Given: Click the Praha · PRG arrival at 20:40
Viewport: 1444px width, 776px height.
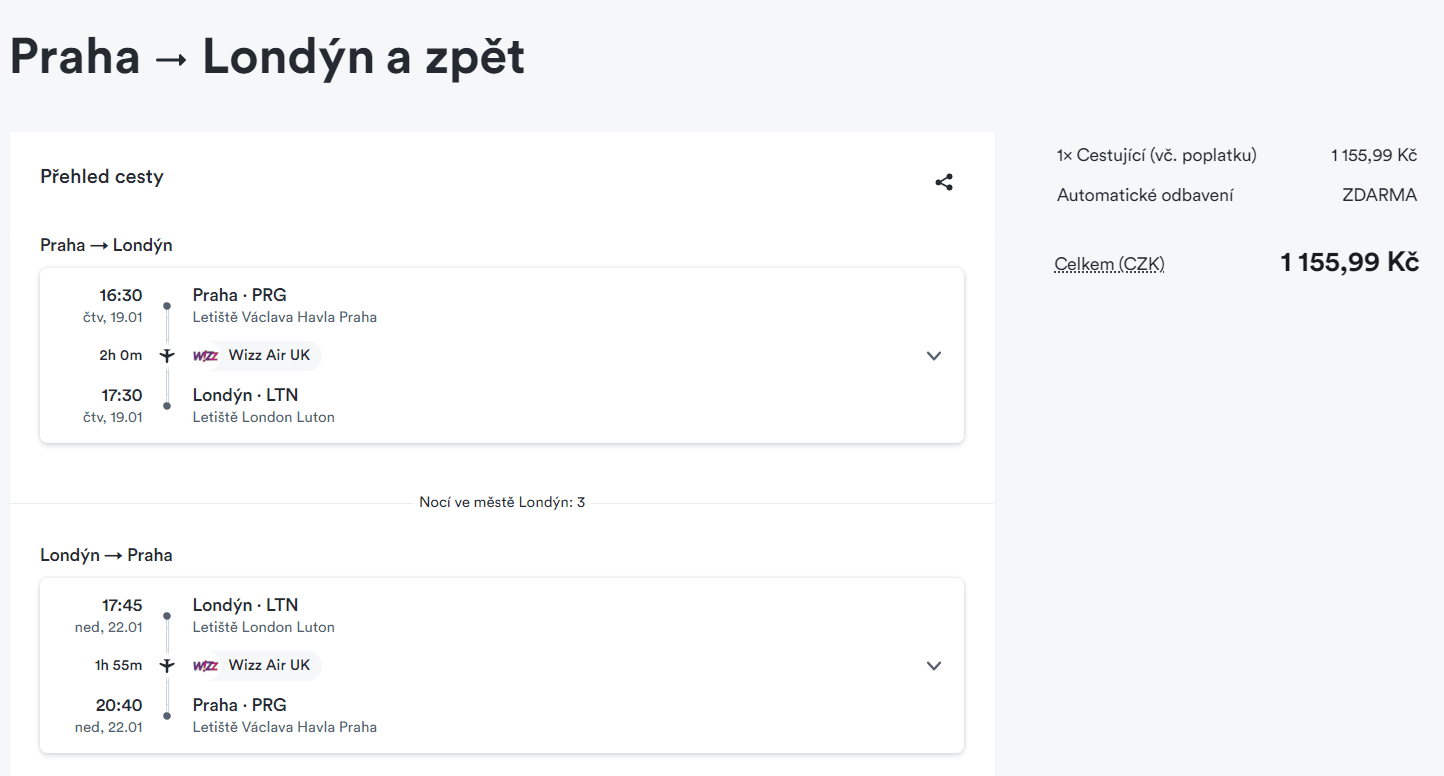Looking at the screenshot, I should pos(240,705).
